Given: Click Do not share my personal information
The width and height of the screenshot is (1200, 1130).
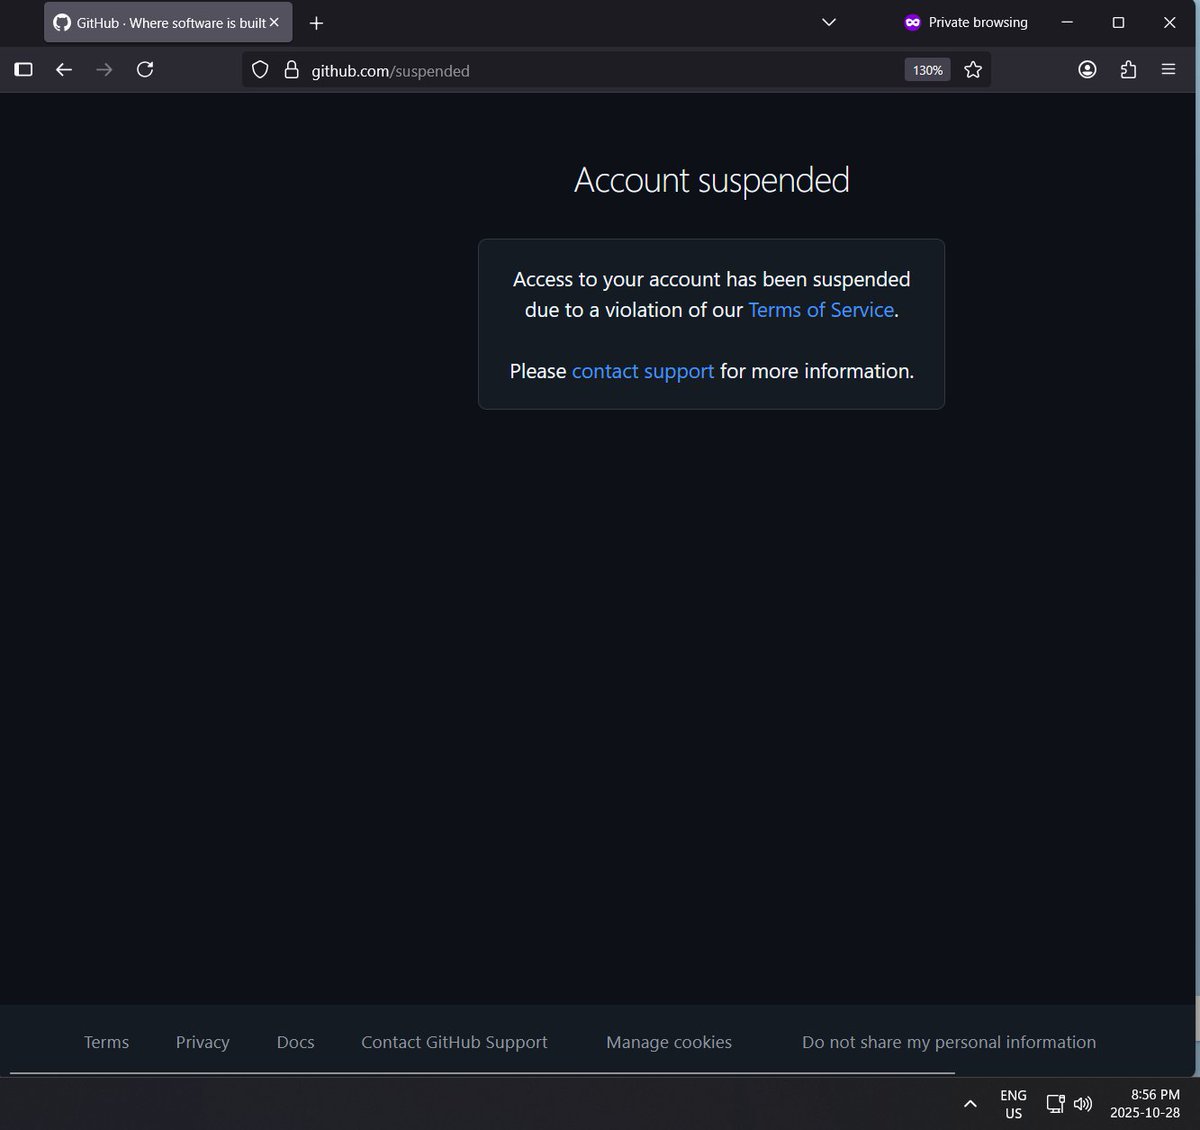Looking at the screenshot, I should click(949, 1042).
